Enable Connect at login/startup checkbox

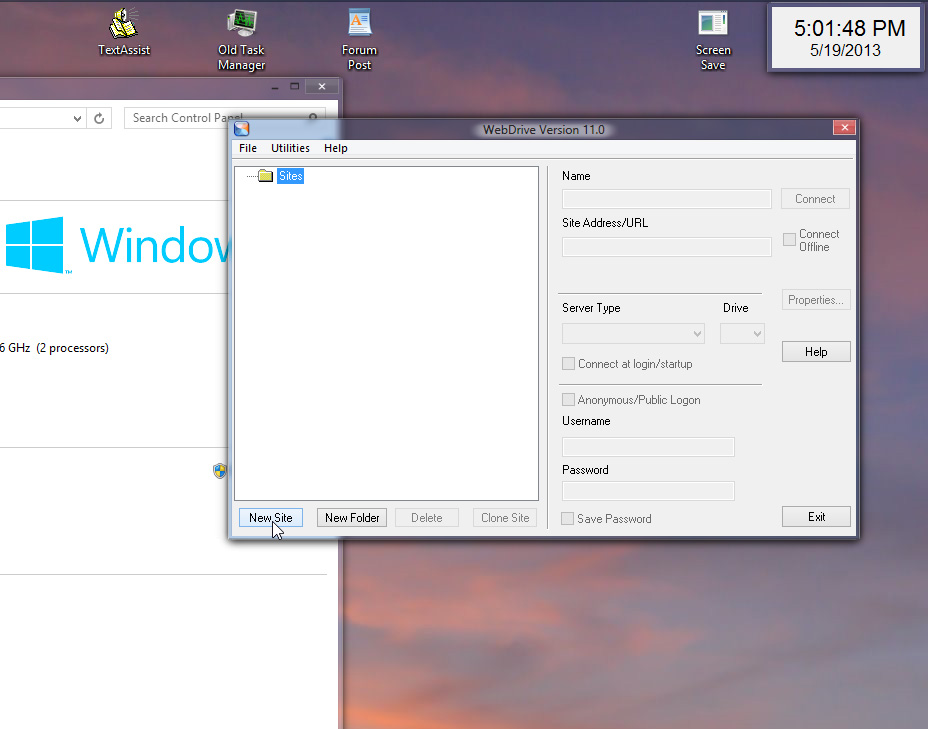(x=568, y=363)
